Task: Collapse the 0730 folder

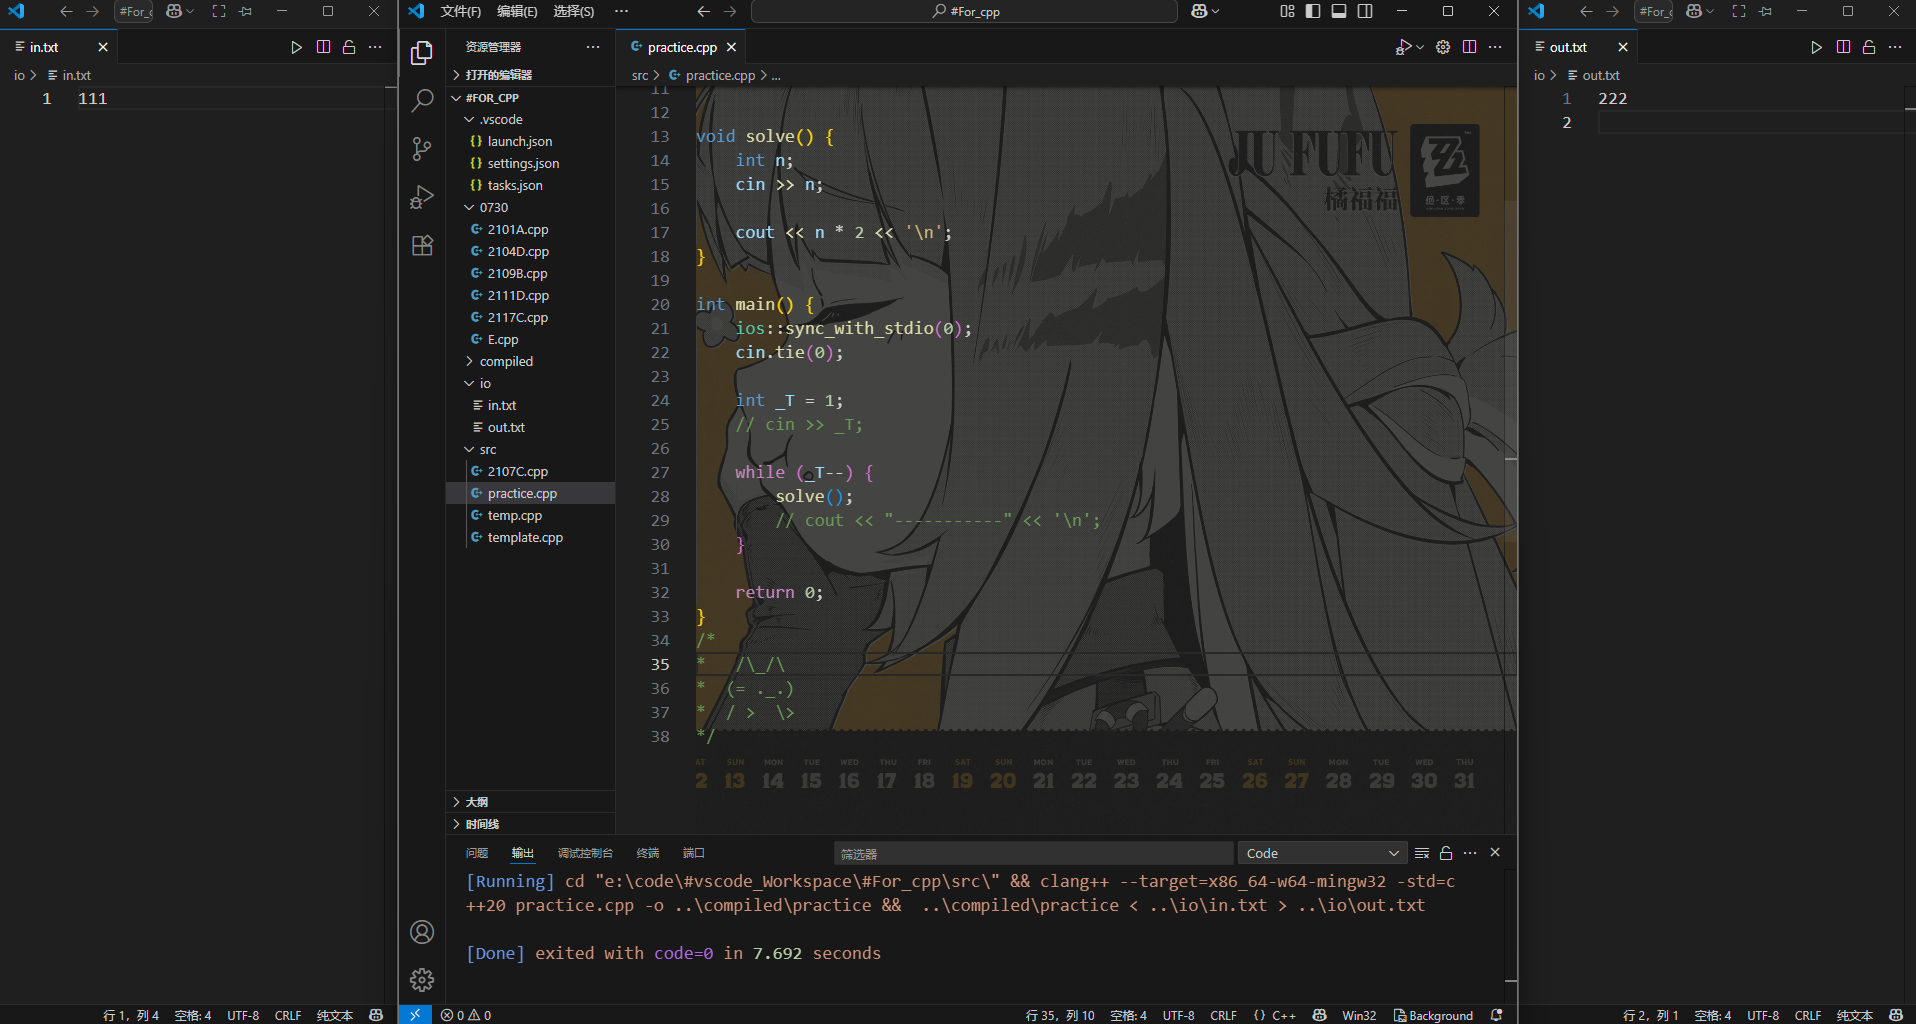Action: (493, 207)
